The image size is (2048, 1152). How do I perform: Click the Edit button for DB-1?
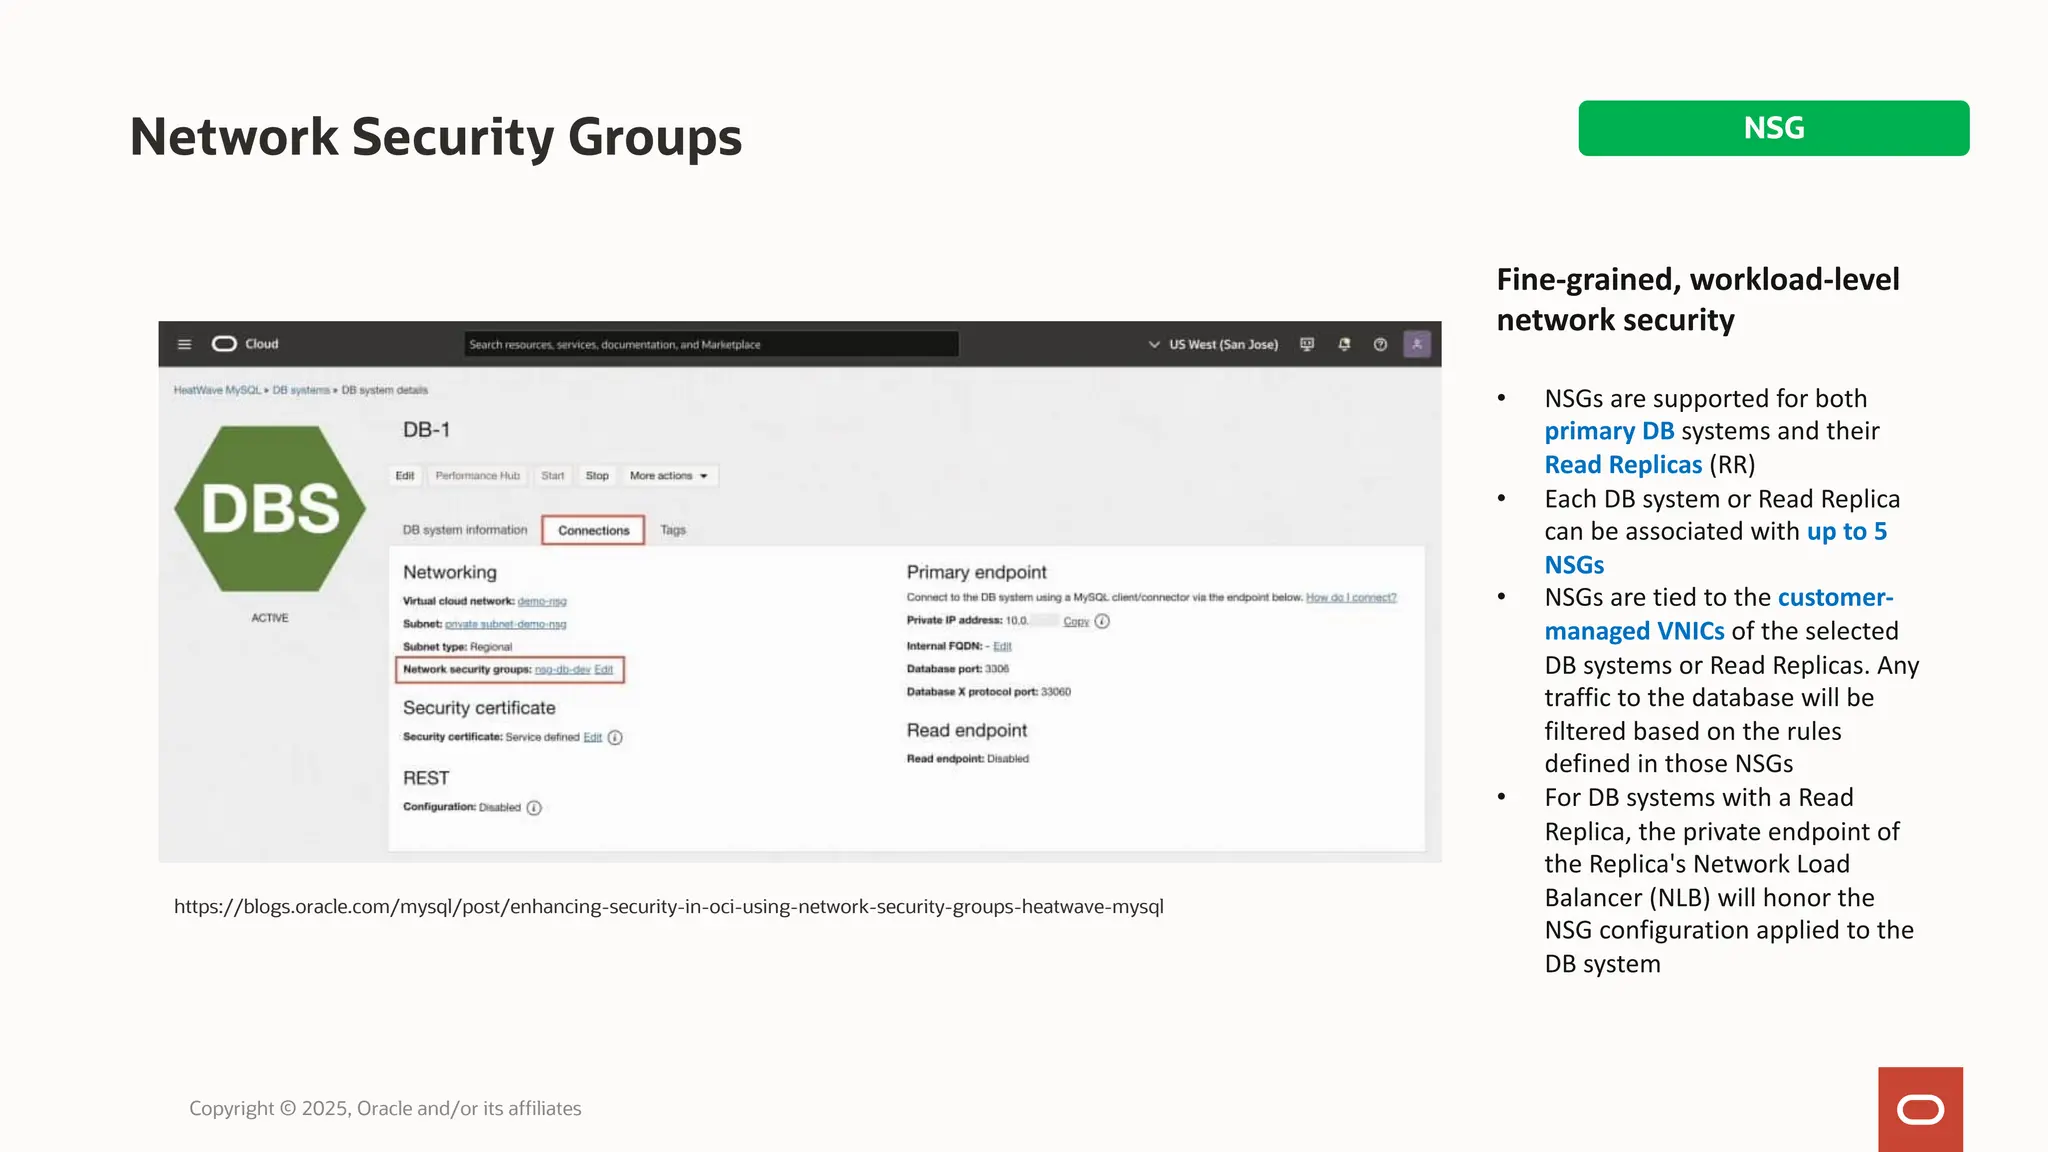(404, 476)
